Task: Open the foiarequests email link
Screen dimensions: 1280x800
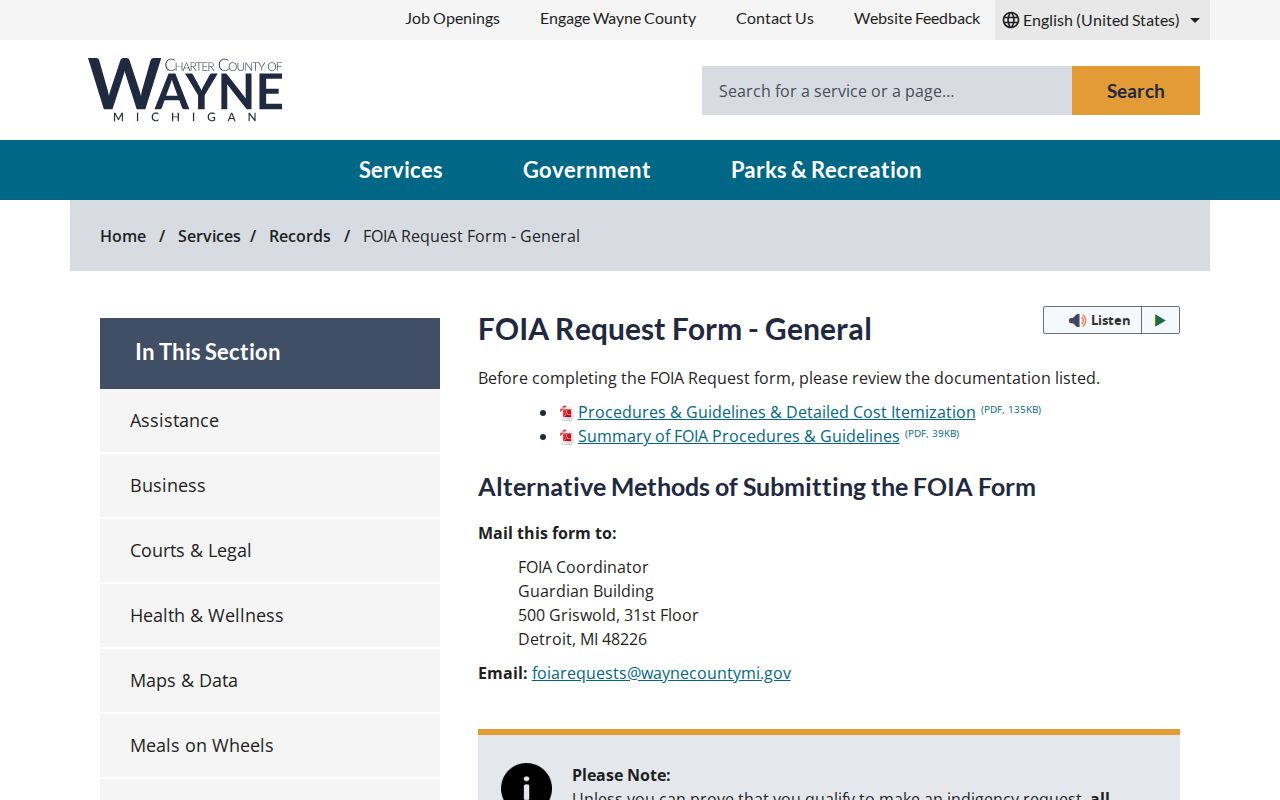Action: coord(661,673)
